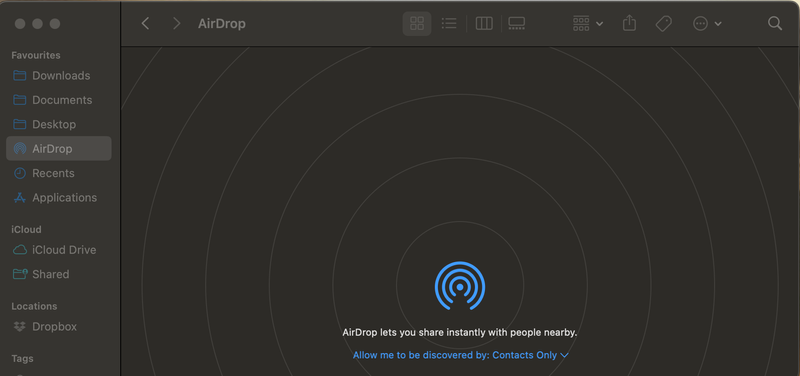
Task: Click the AirDrop window title
Action: point(222,23)
